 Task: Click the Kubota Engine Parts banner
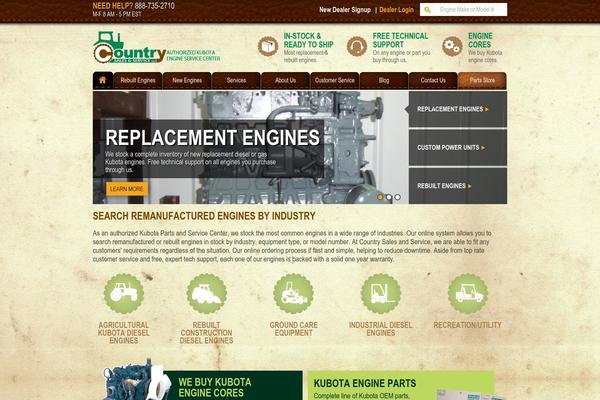pos(401,385)
